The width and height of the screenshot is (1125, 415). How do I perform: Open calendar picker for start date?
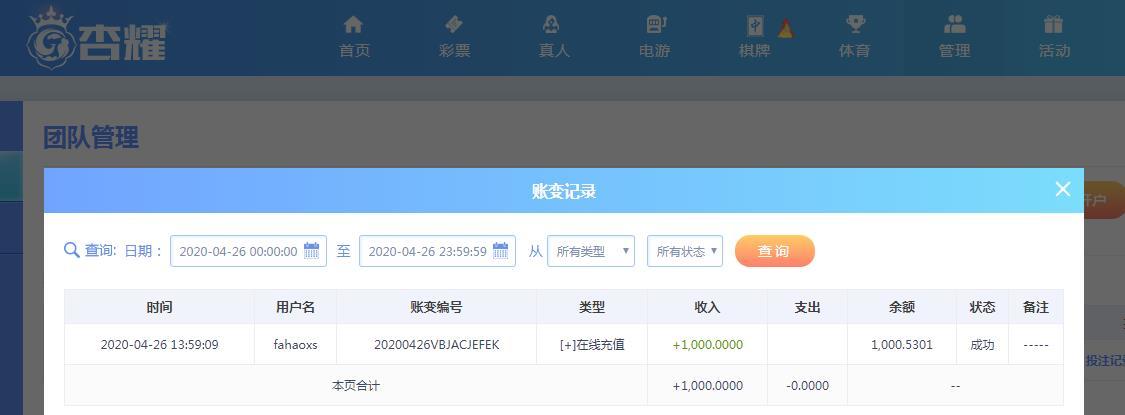pyautogui.click(x=311, y=251)
